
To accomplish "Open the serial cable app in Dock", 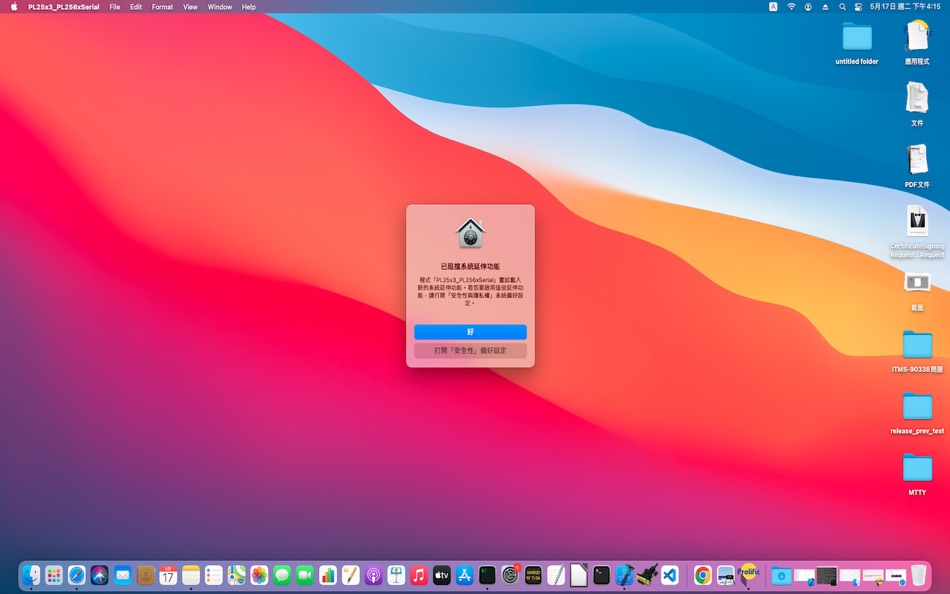I will tap(647, 575).
